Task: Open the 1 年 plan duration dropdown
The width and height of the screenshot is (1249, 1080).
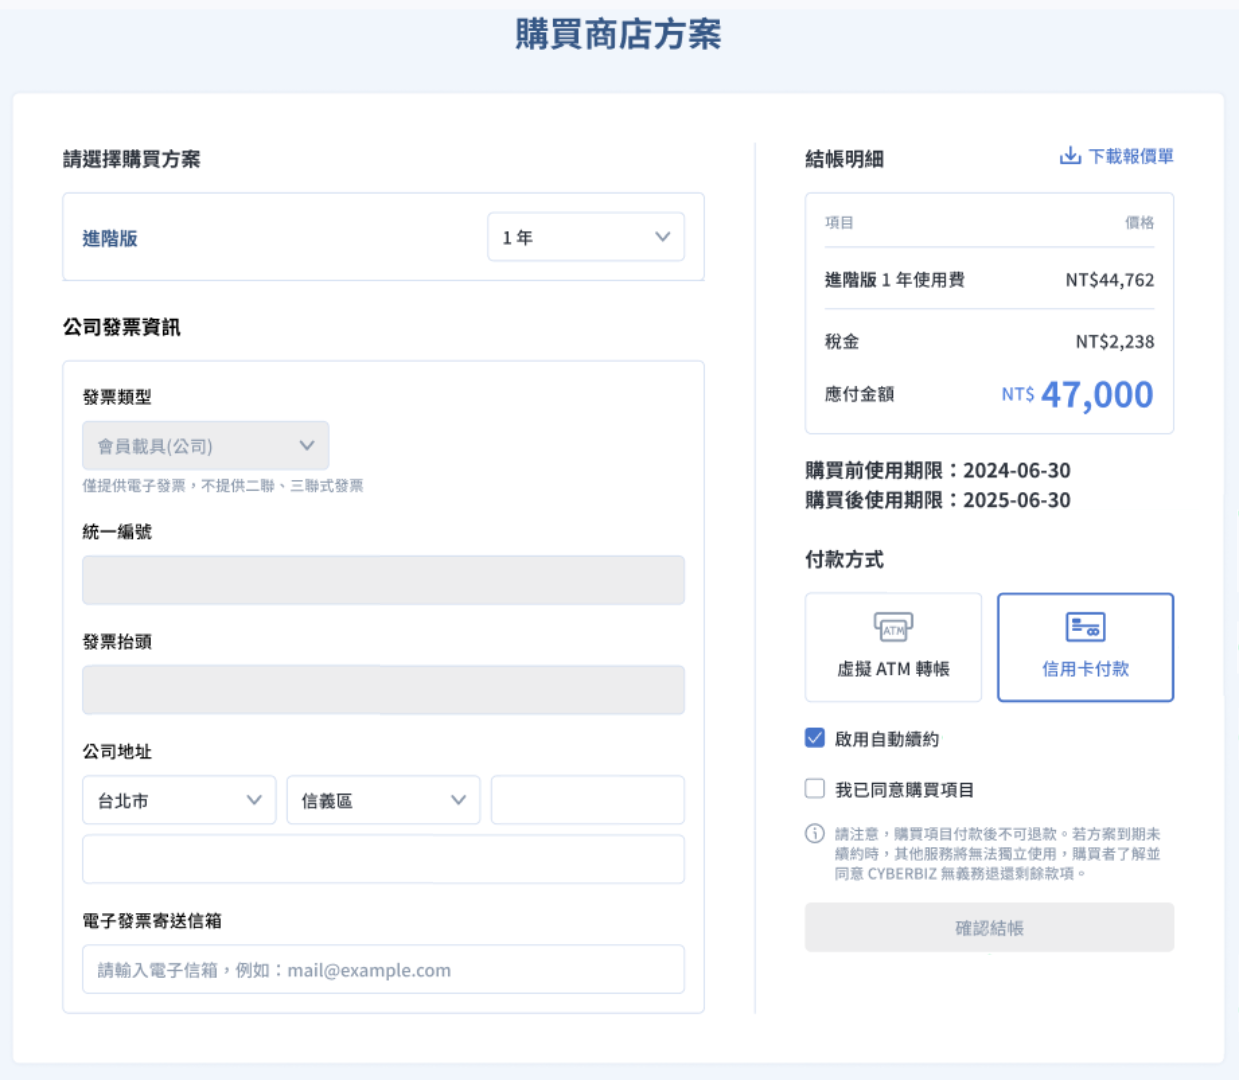Action: point(586,237)
